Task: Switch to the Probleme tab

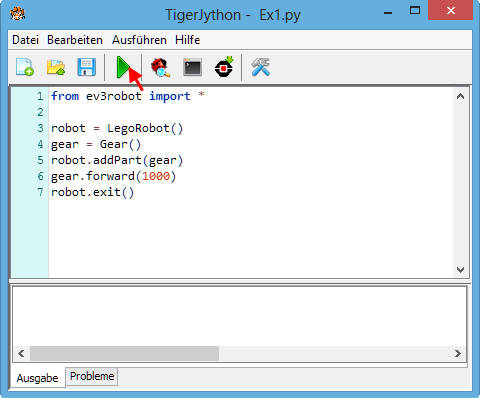Action: 92,376
